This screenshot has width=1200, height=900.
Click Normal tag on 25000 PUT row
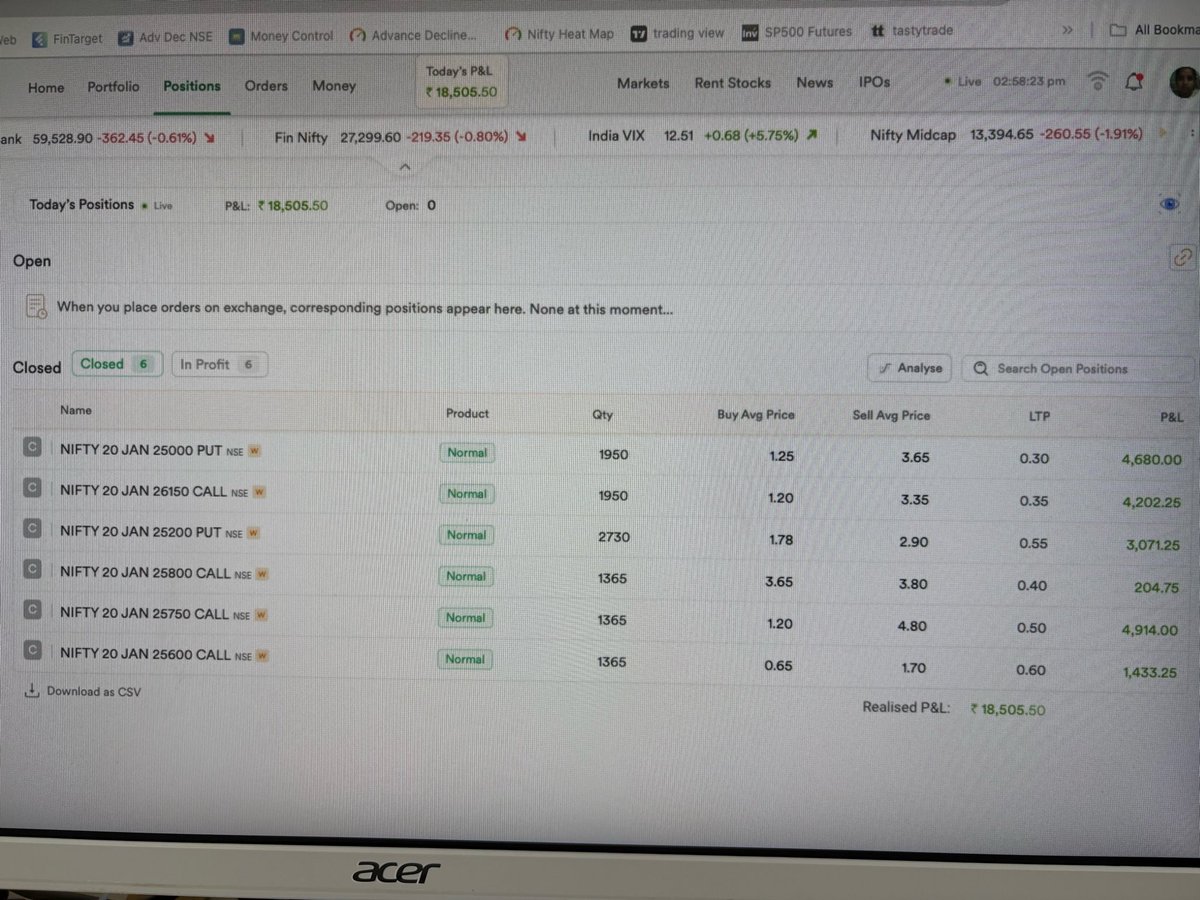pos(467,453)
